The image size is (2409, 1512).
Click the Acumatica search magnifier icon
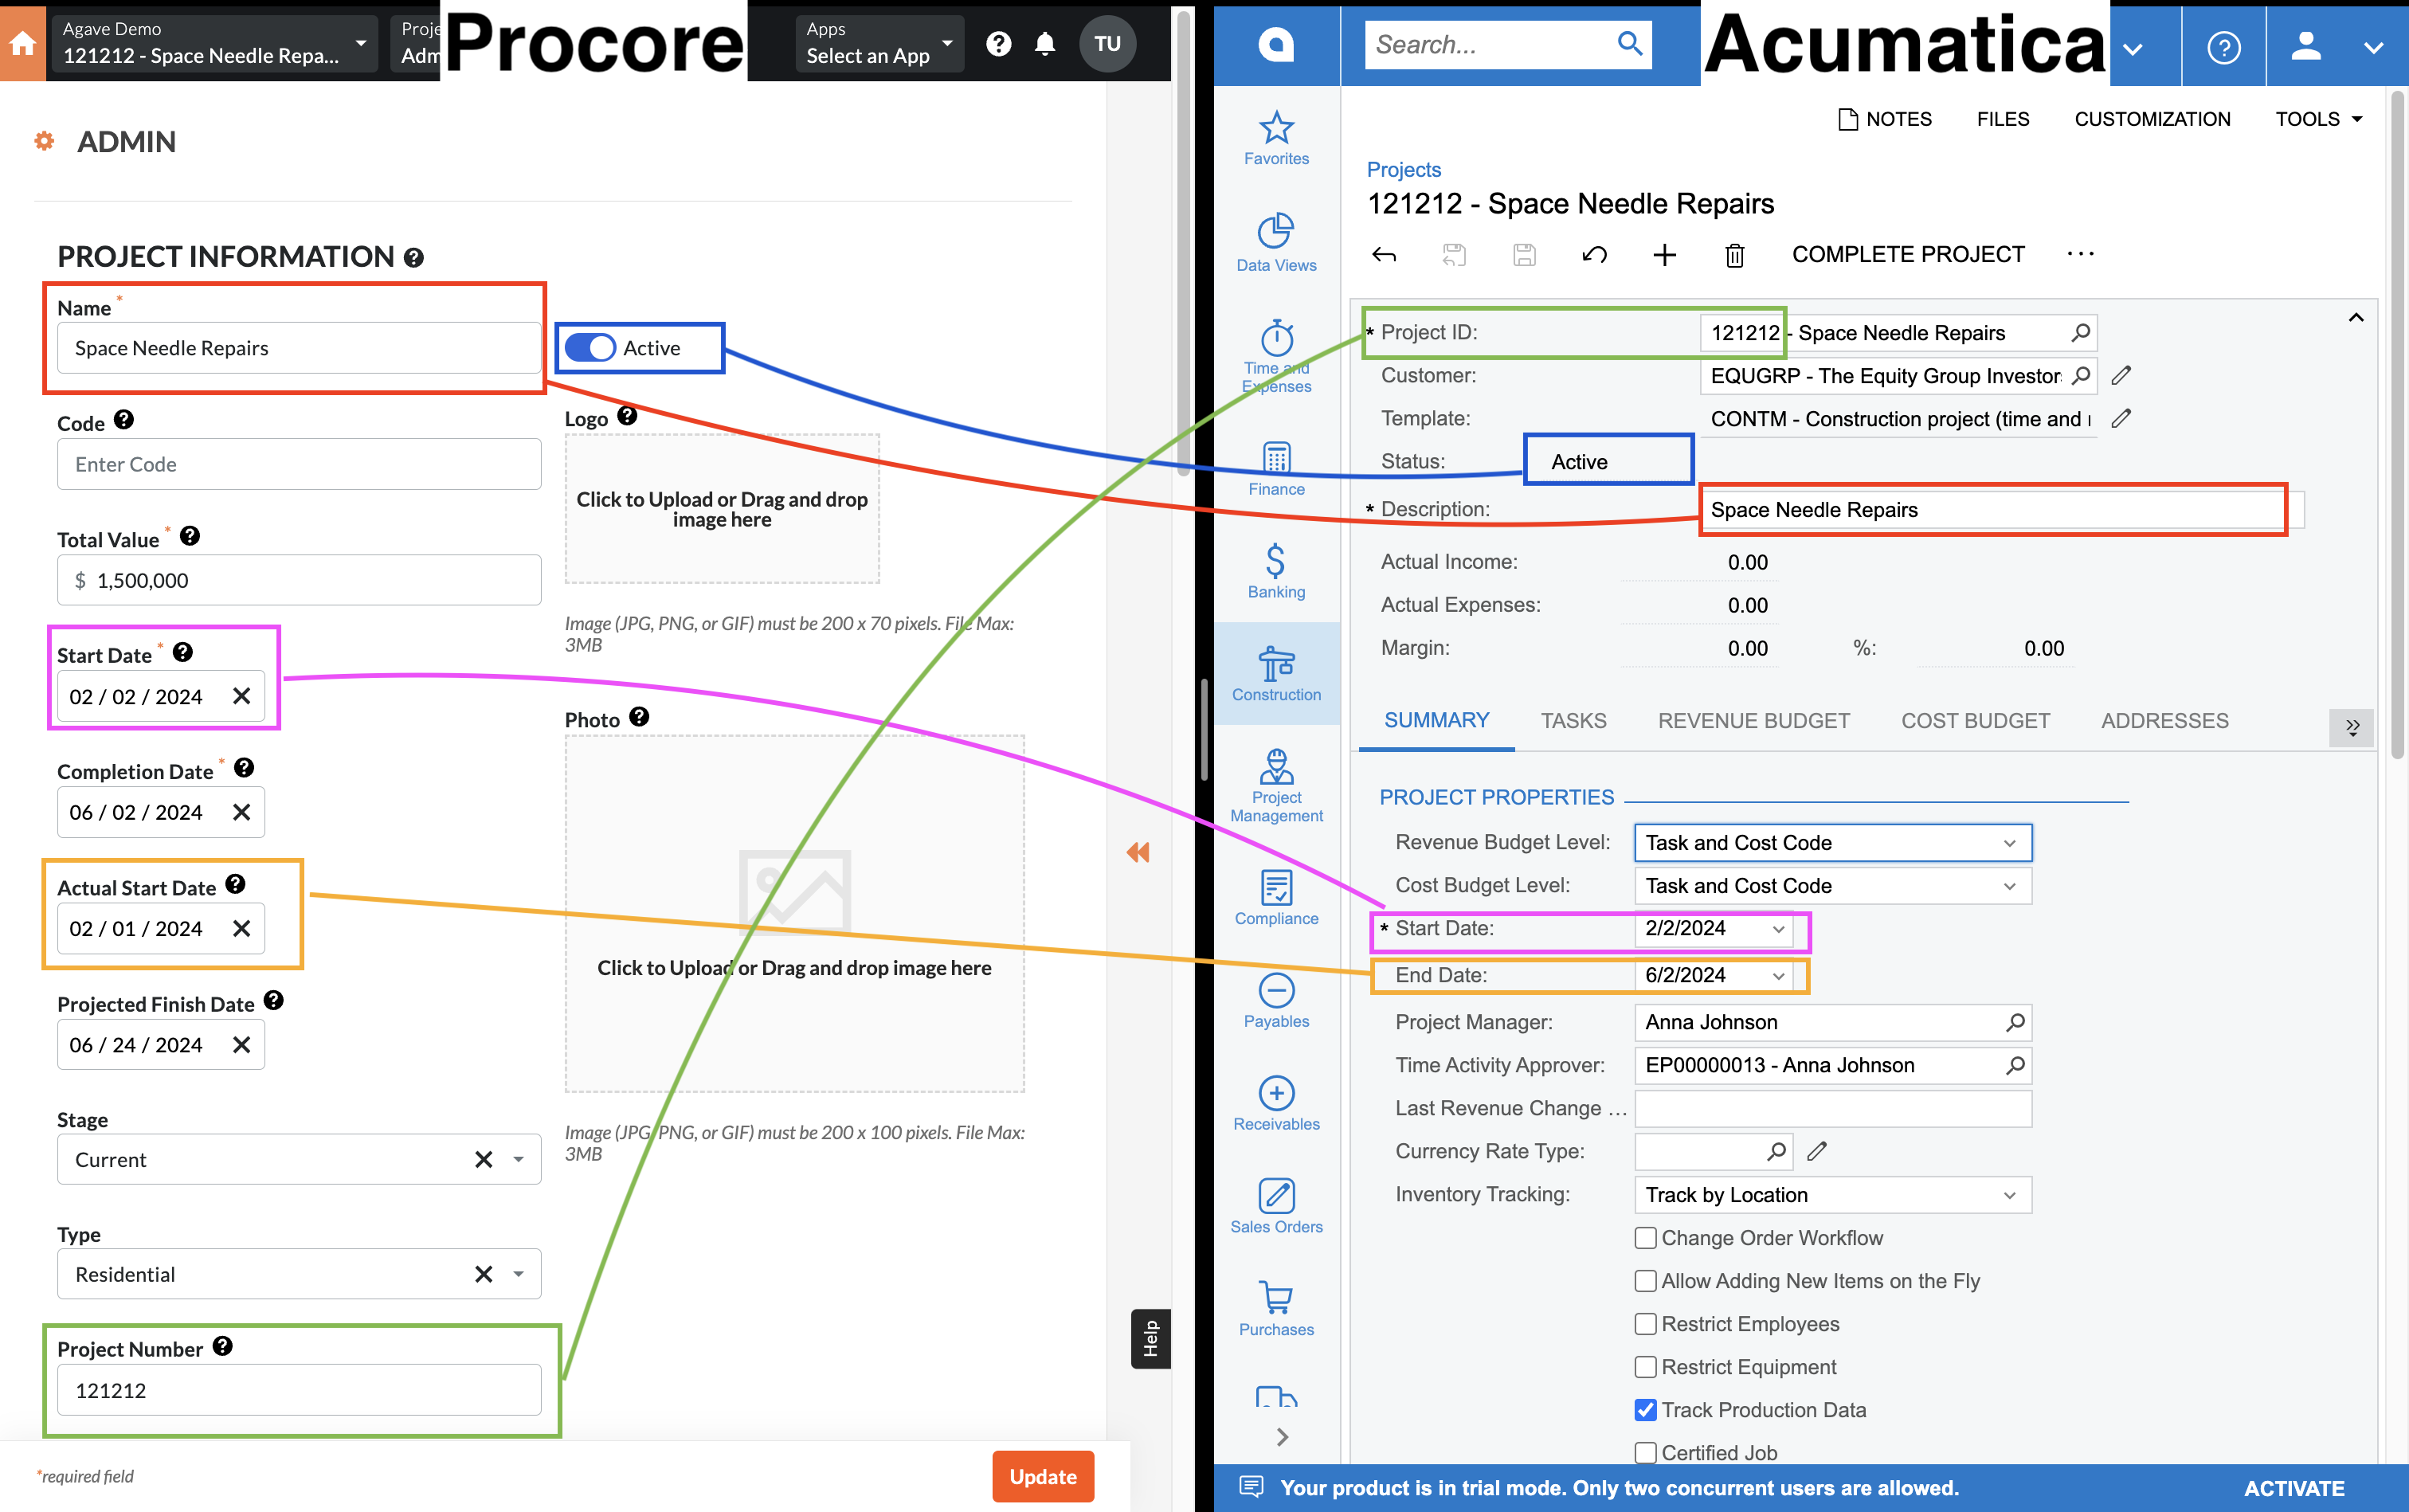(x=1629, y=44)
